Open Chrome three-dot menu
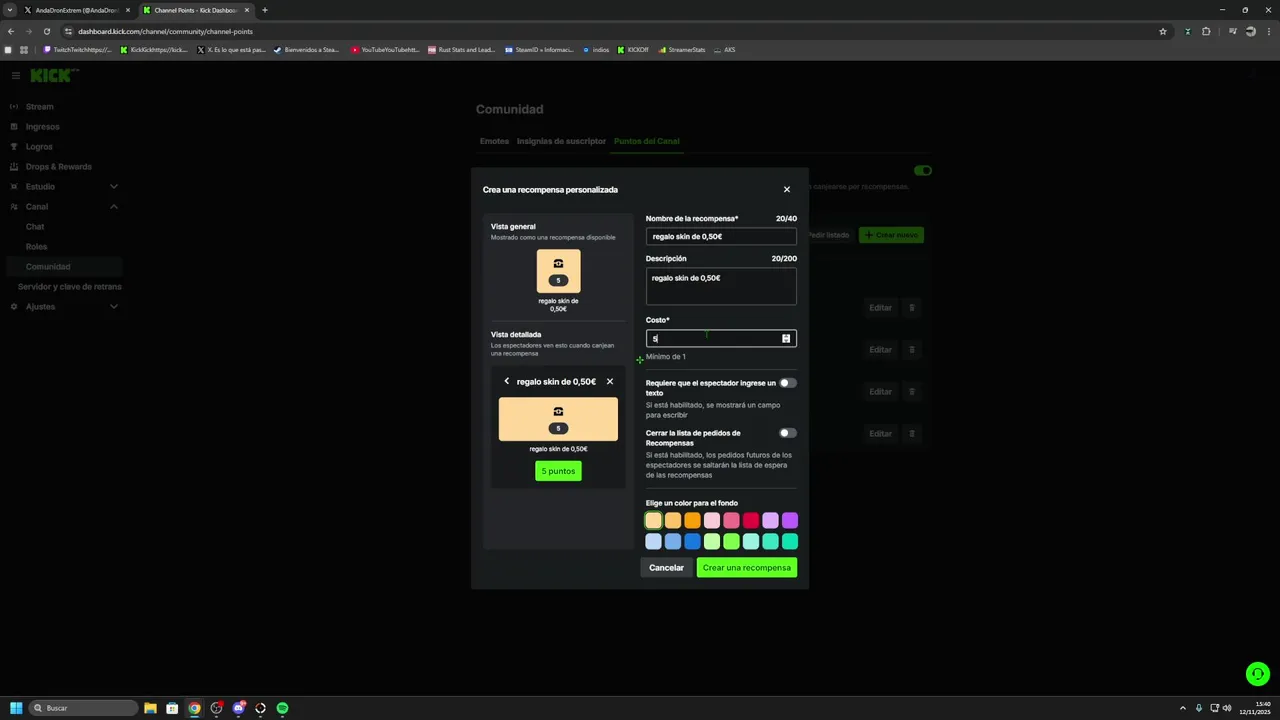 click(x=1268, y=31)
